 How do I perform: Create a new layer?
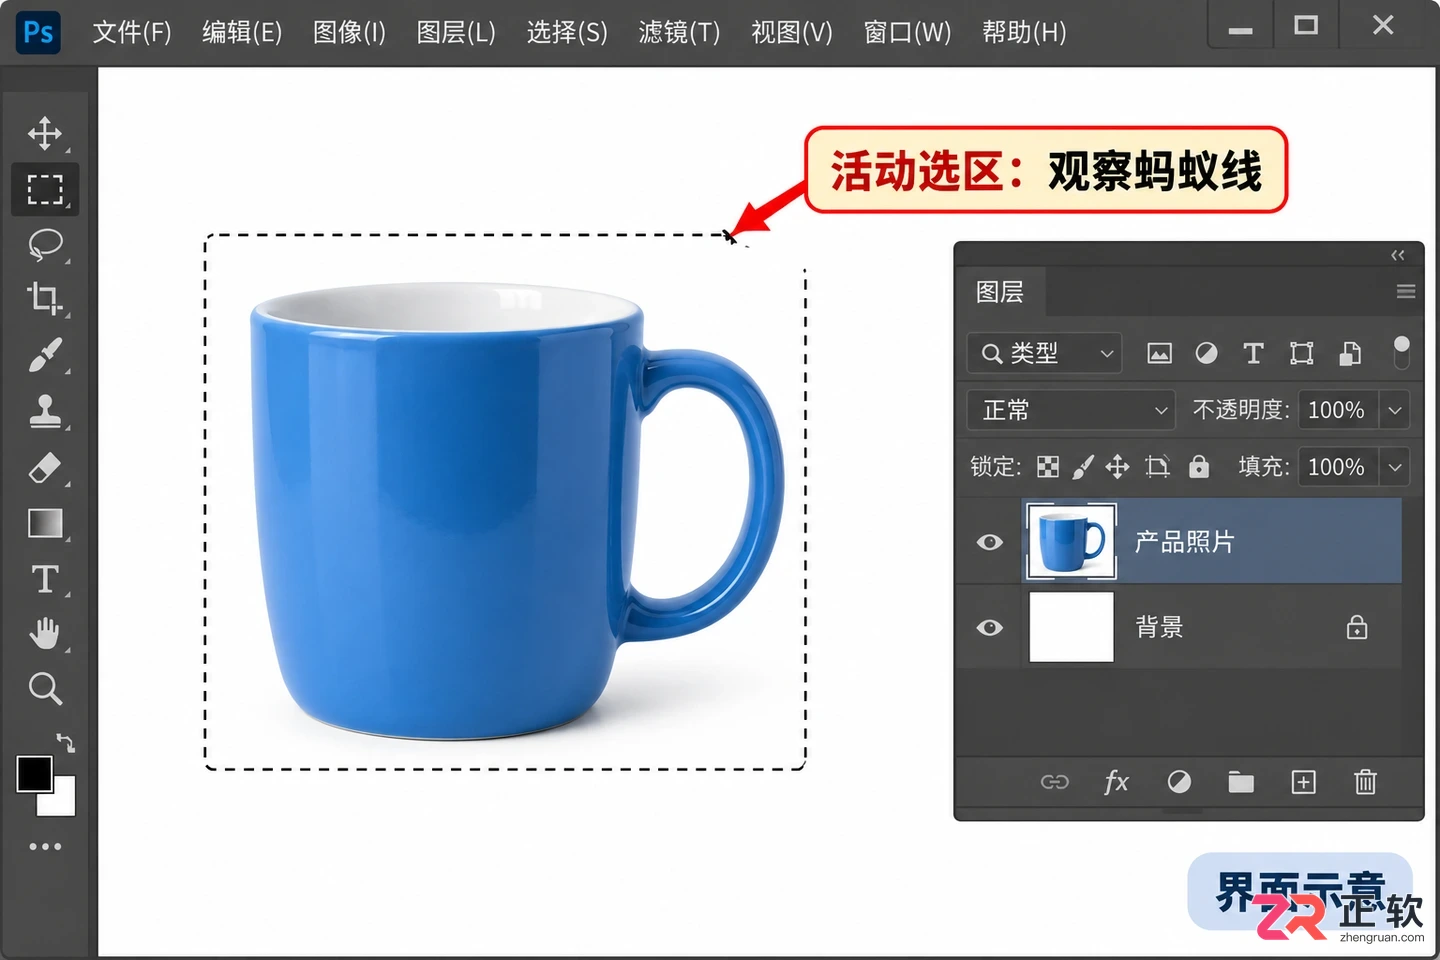(1303, 782)
